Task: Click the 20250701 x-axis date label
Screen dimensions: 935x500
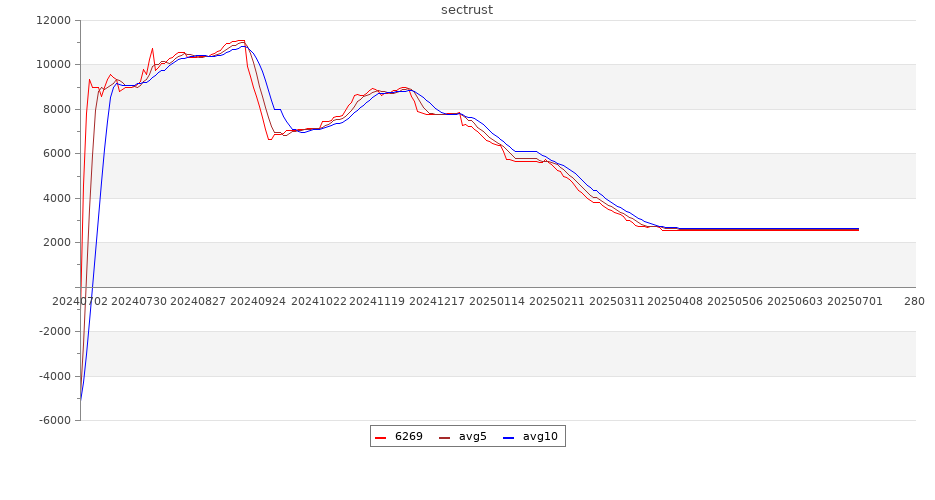Action: tap(854, 301)
